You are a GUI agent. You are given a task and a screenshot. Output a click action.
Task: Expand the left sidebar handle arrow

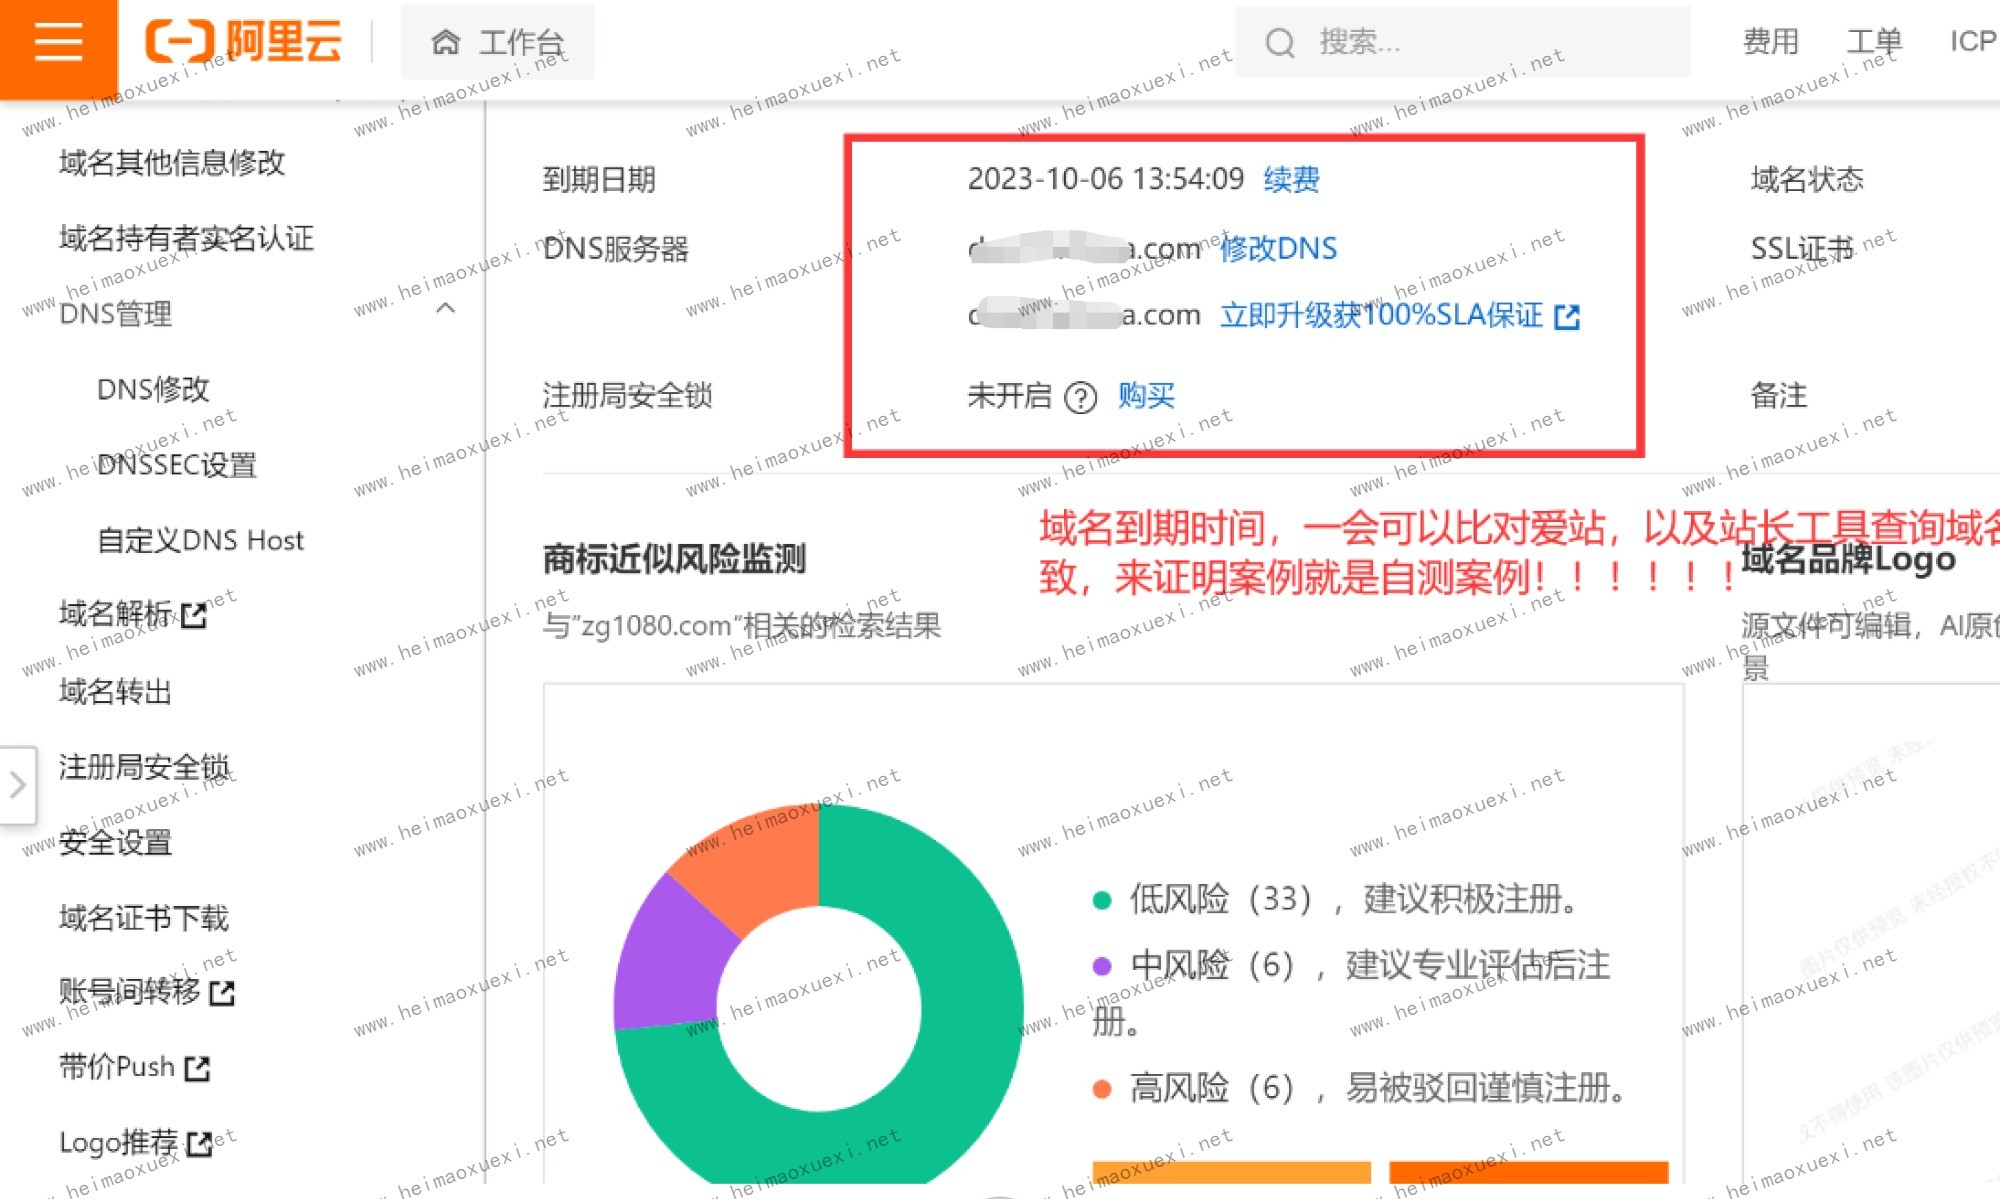point(18,785)
